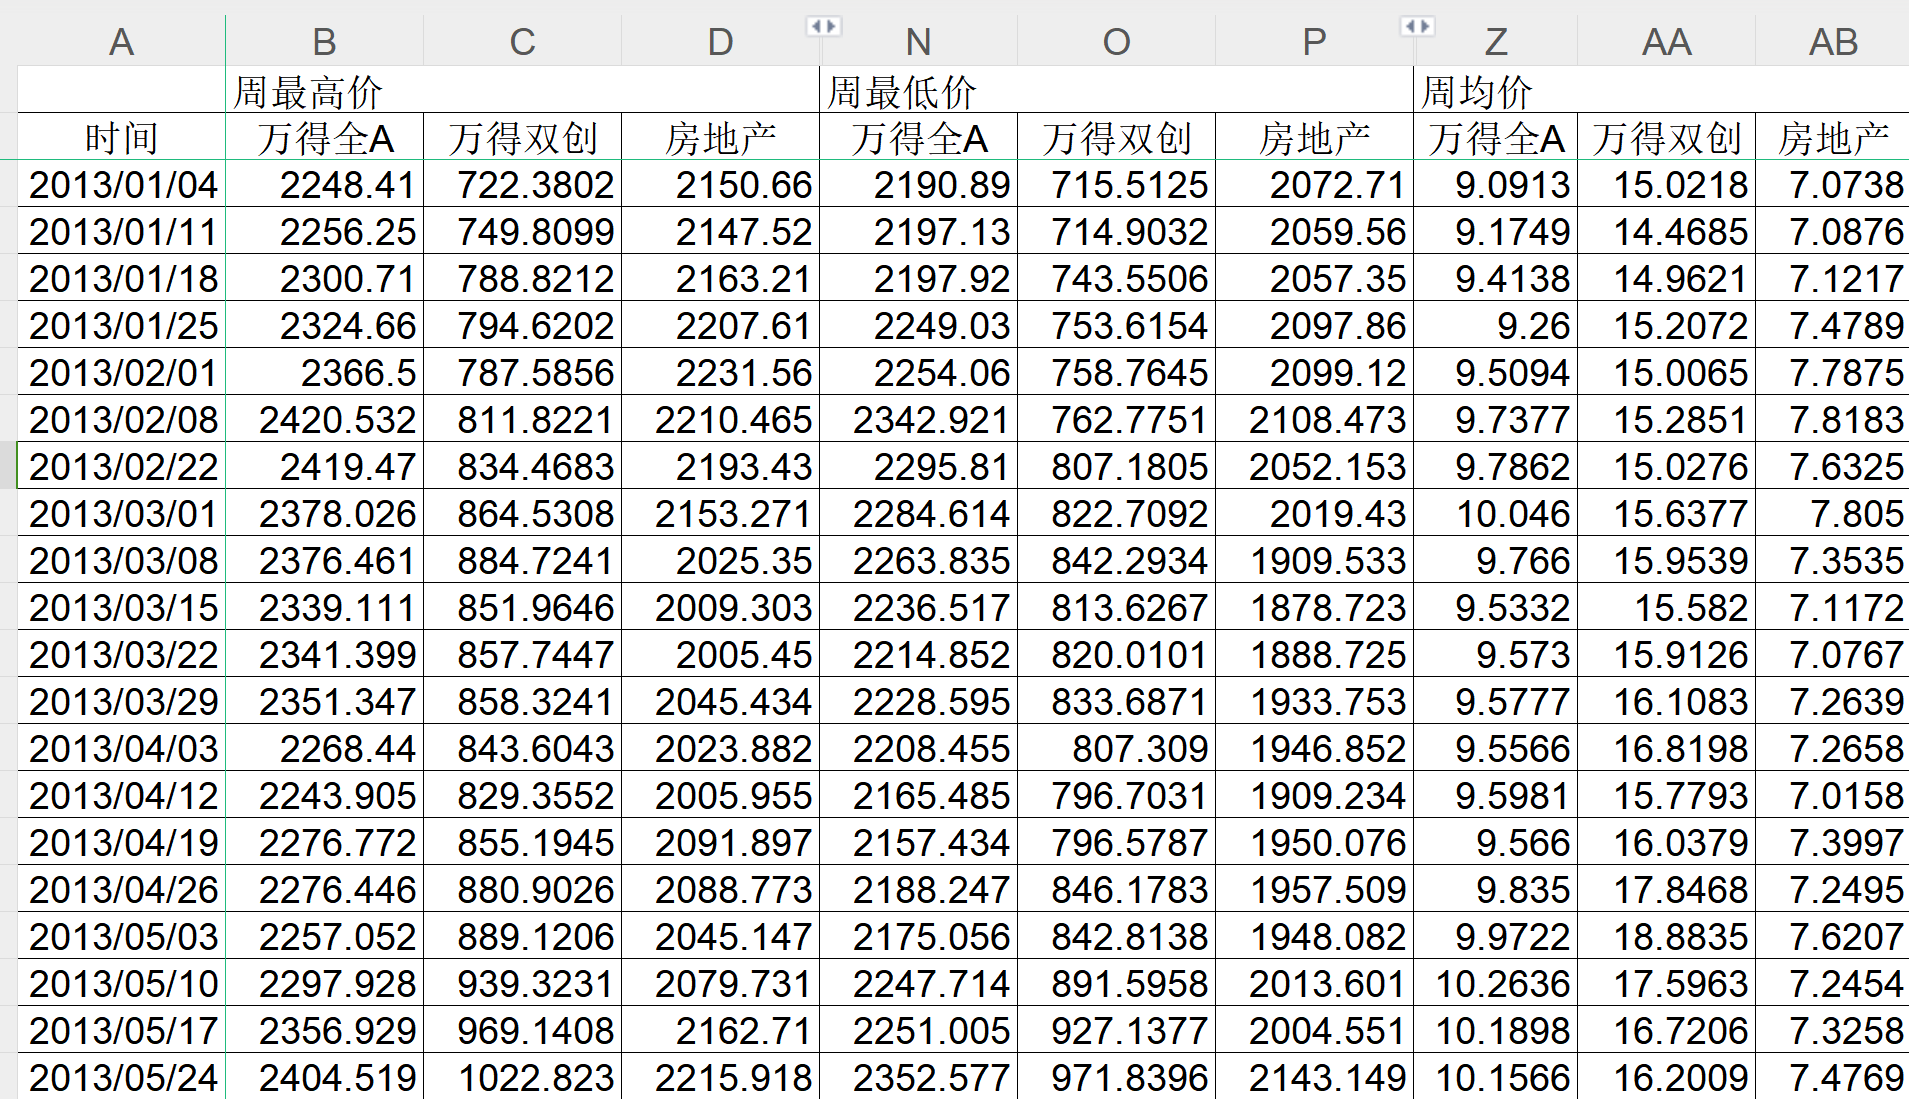
Task: Select cell with value 834.4683
Action: coord(522,466)
